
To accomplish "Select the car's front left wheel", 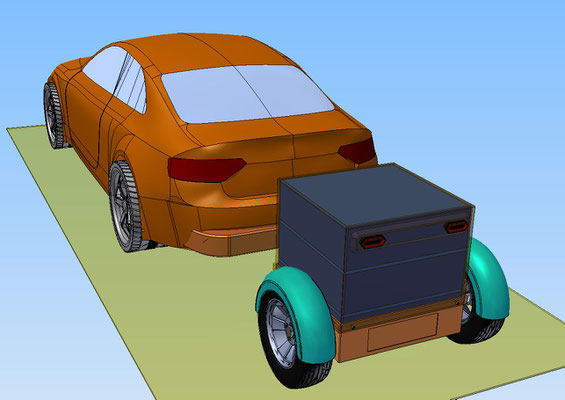I will click(54, 116).
